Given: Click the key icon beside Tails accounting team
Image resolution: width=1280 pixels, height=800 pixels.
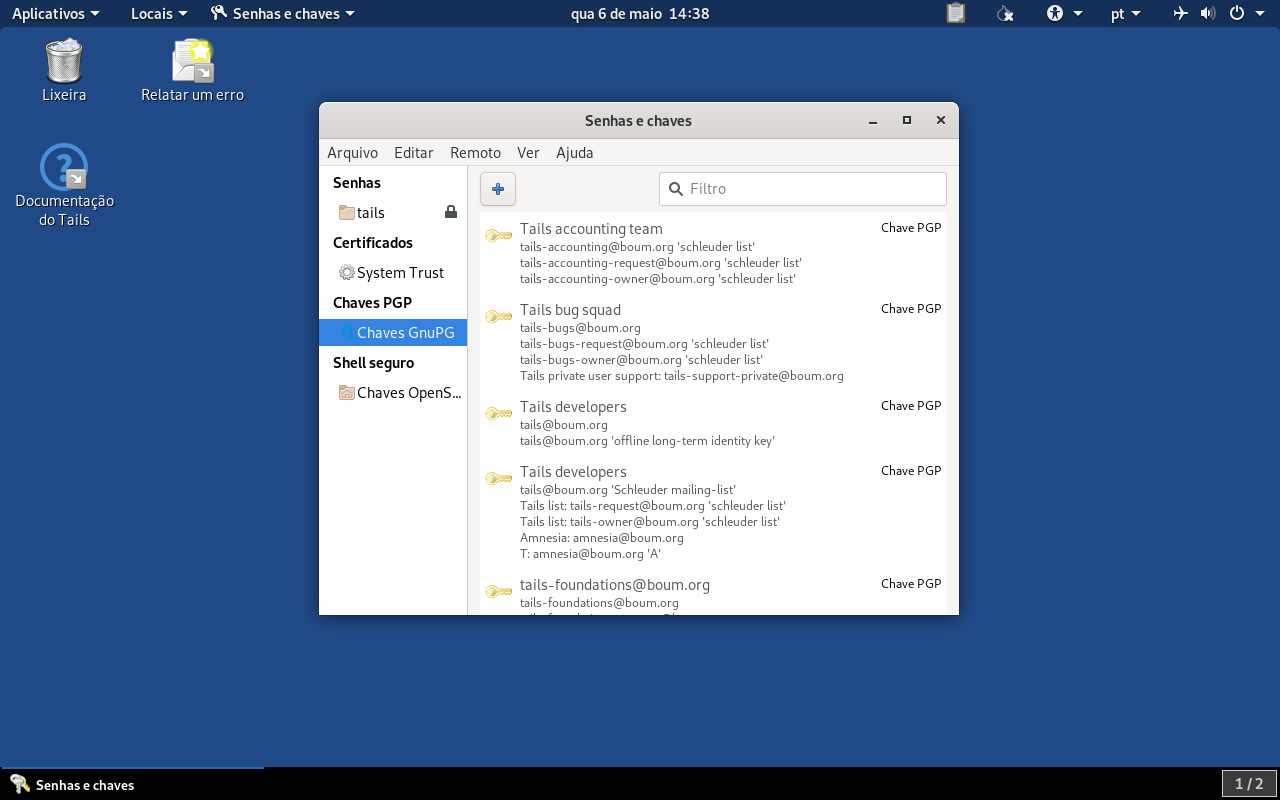Looking at the screenshot, I should click(498, 236).
